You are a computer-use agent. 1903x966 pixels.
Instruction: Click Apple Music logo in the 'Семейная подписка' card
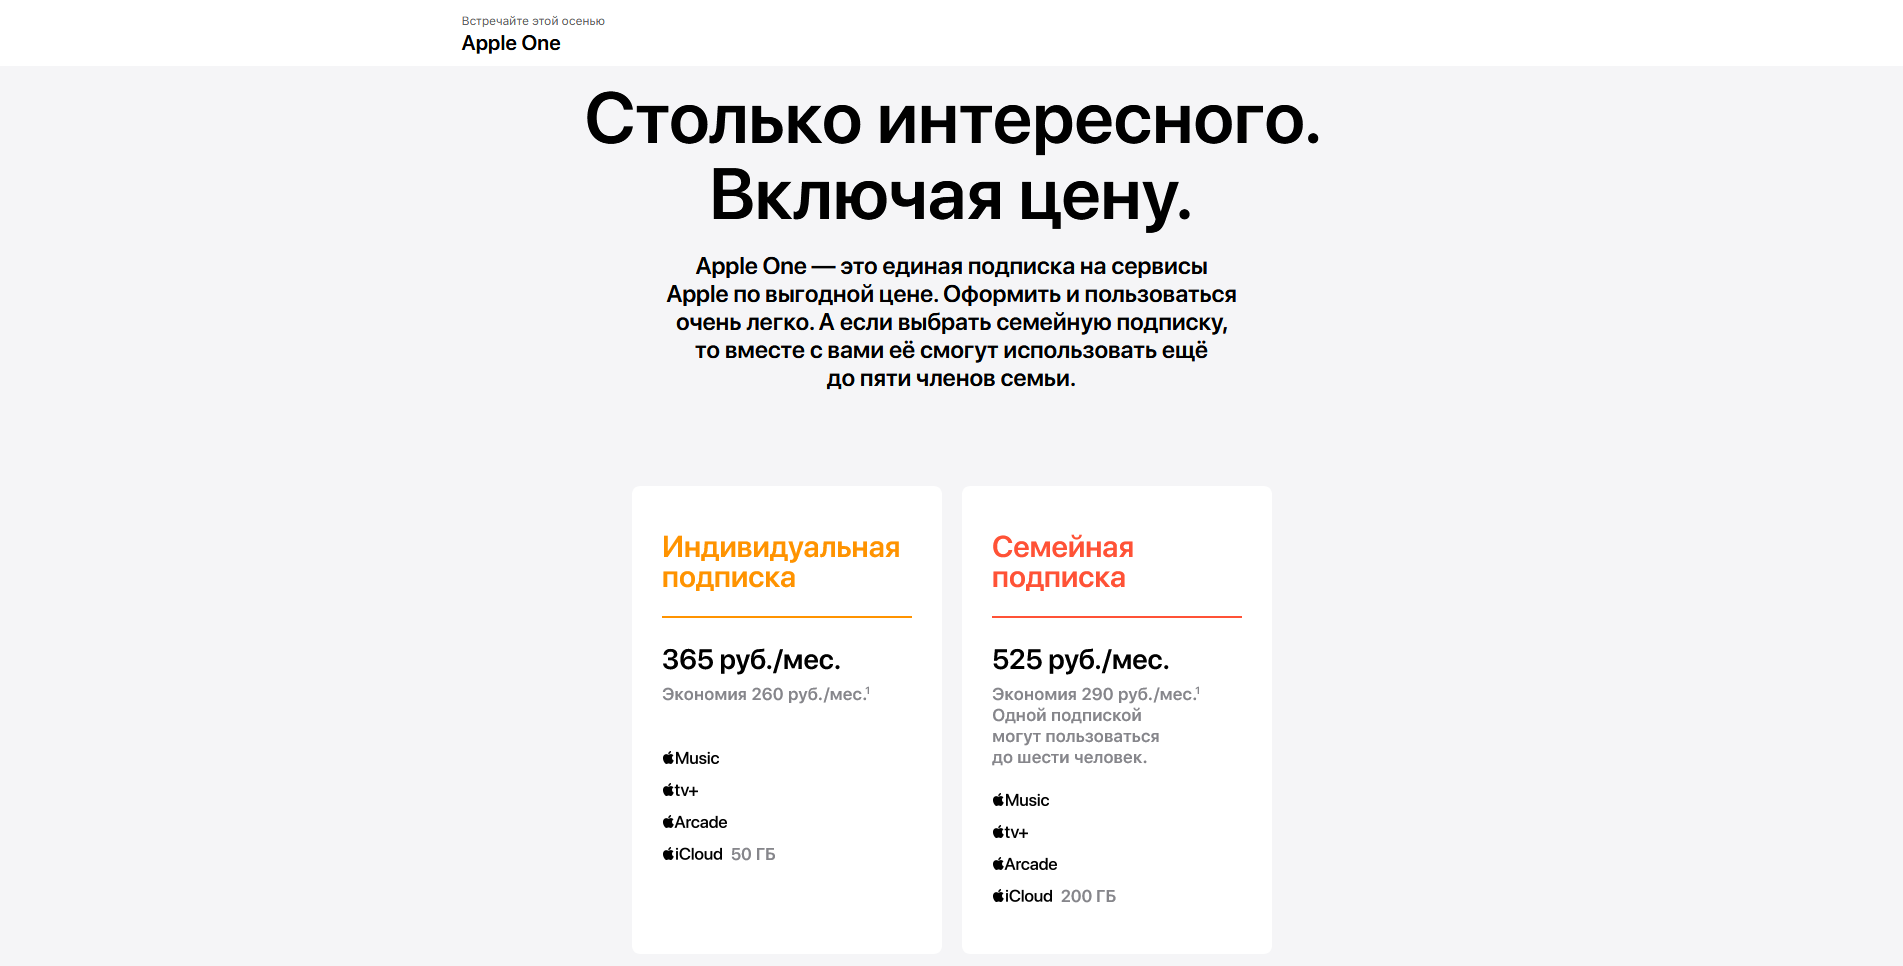[1021, 800]
